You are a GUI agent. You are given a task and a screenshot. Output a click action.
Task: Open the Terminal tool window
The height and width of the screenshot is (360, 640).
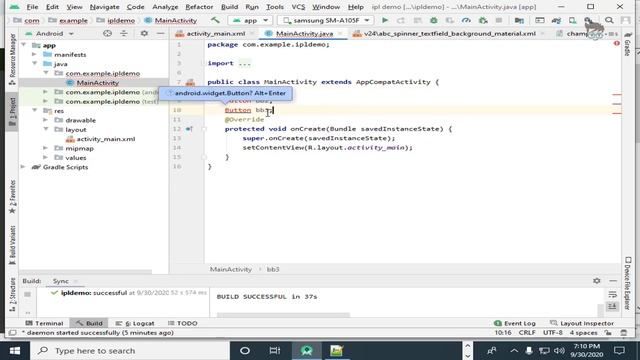44,323
